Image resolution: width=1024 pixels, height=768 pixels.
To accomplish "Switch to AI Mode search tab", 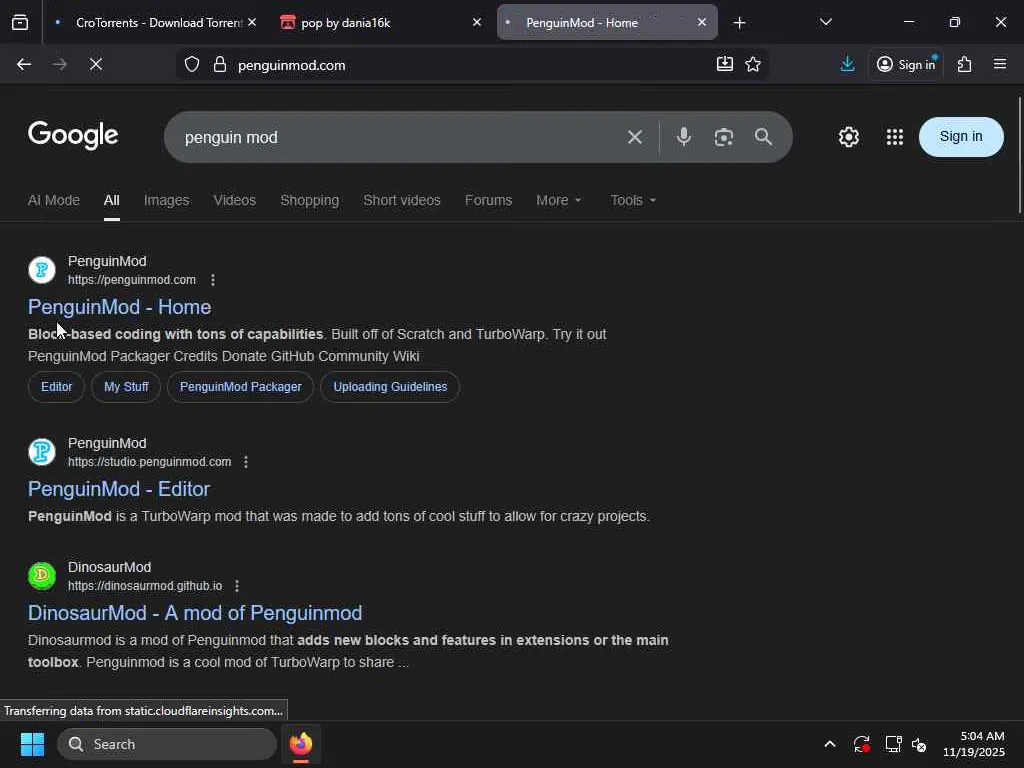I will click(54, 200).
